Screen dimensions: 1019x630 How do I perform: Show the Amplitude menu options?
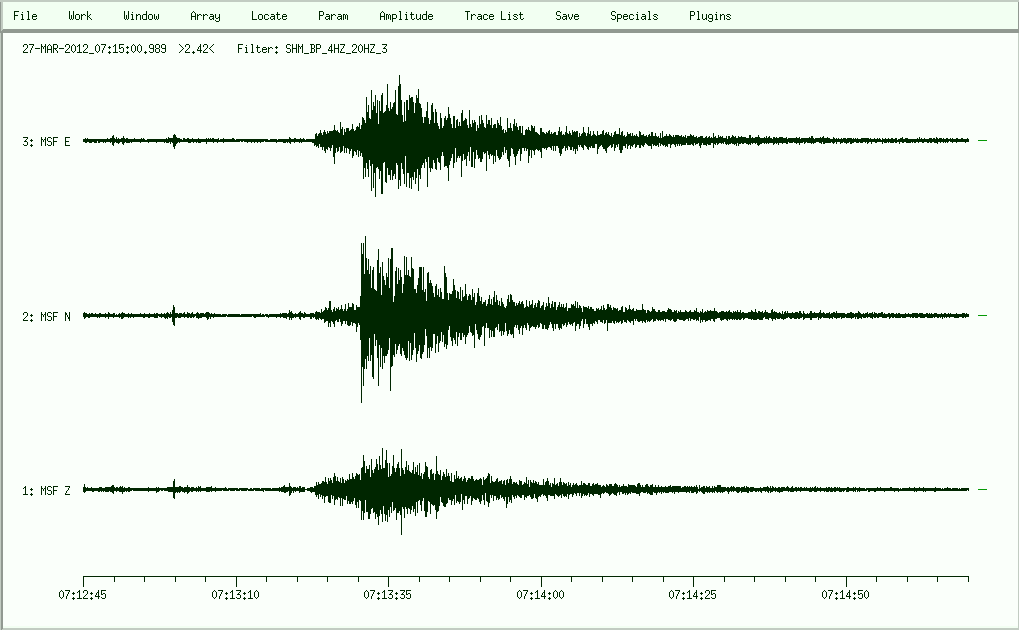coord(406,16)
